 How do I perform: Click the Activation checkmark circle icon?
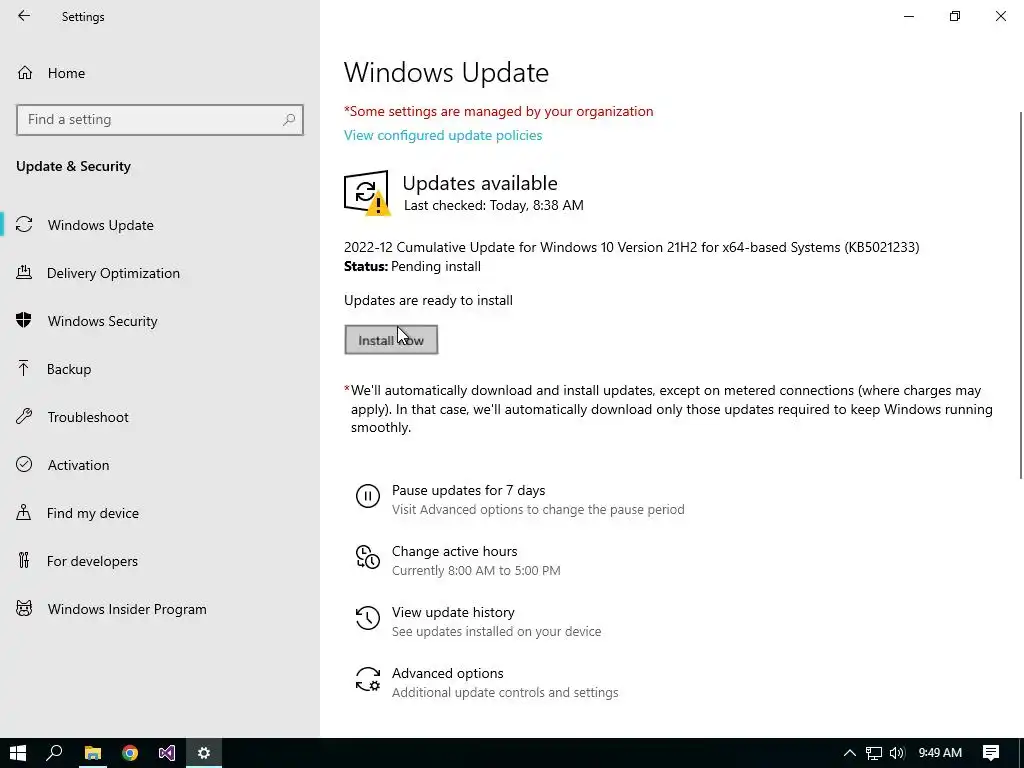pos(24,464)
